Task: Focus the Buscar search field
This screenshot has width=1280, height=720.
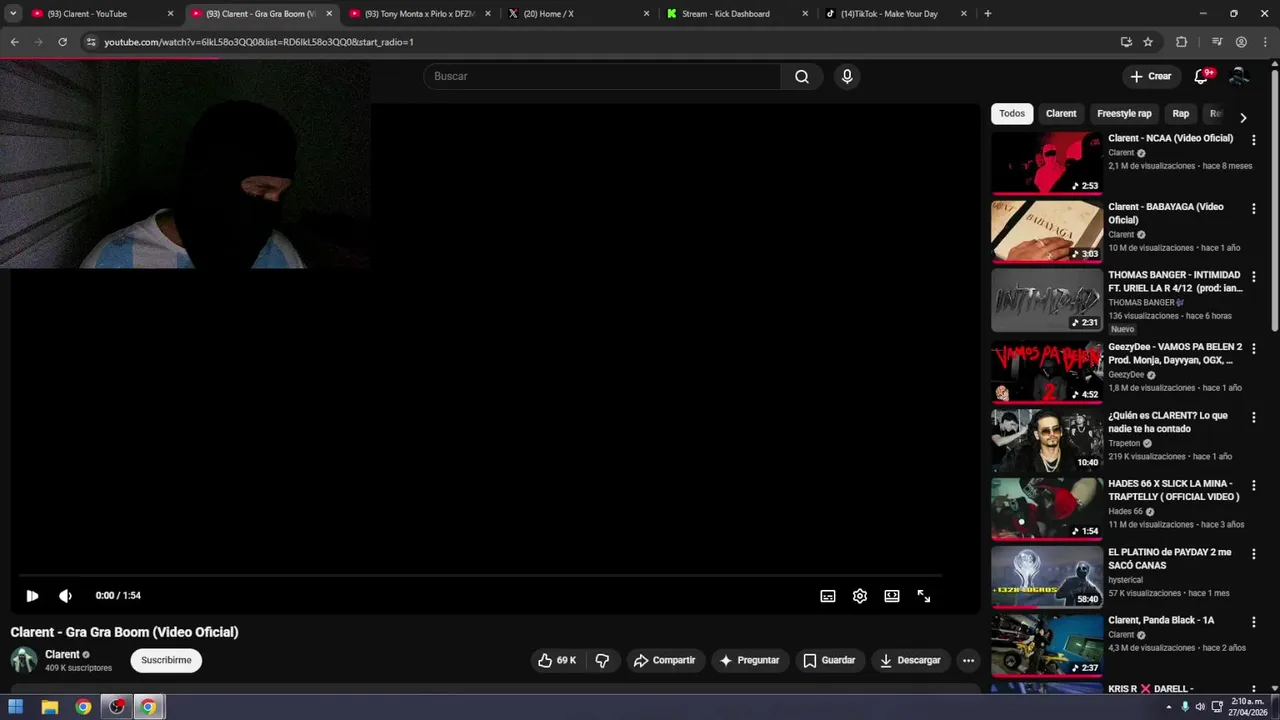Action: point(602,76)
